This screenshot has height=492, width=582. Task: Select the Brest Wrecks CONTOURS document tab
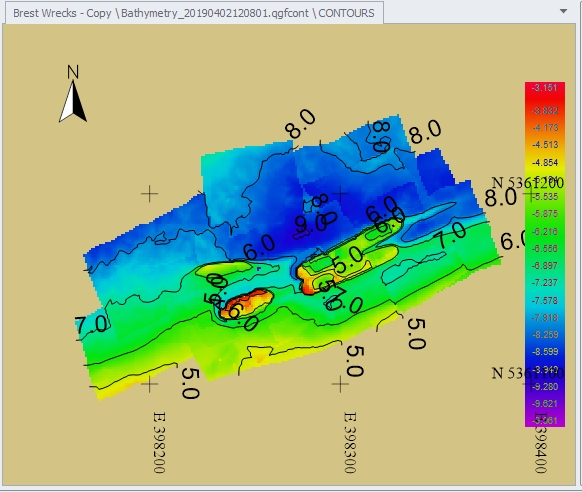[194, 13]
